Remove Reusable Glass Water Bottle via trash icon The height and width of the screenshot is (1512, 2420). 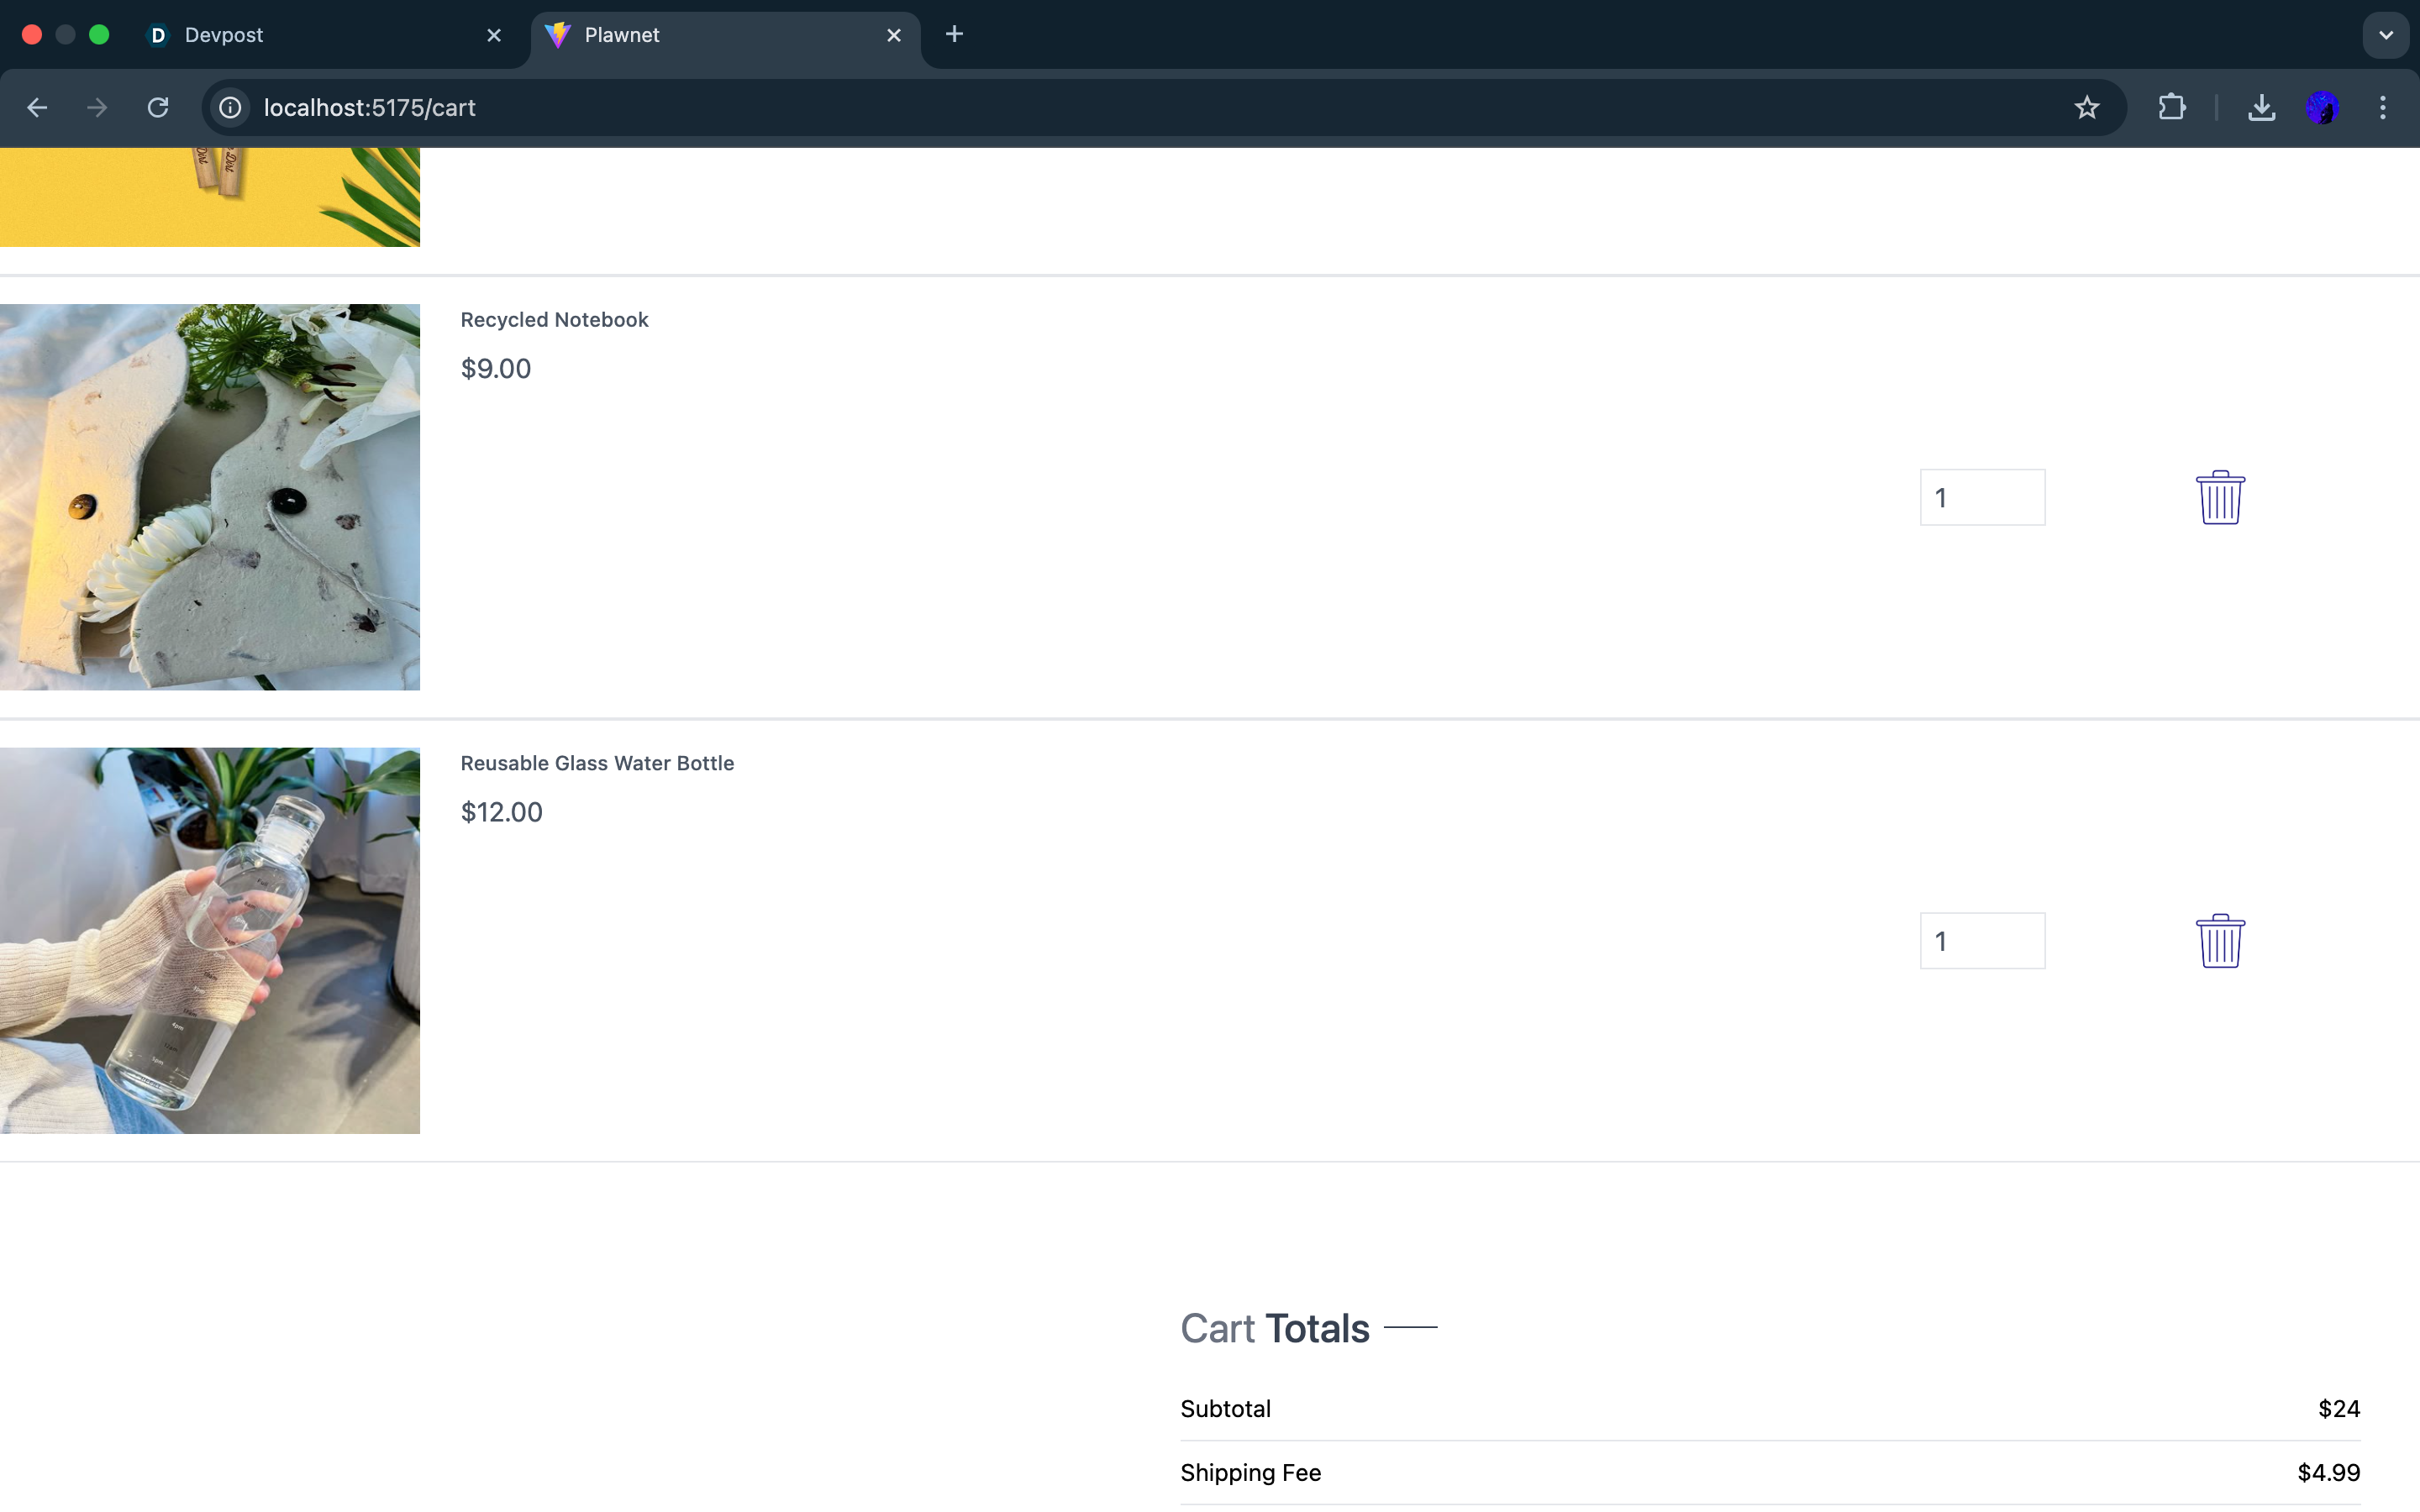click(x=2219, y=941)
